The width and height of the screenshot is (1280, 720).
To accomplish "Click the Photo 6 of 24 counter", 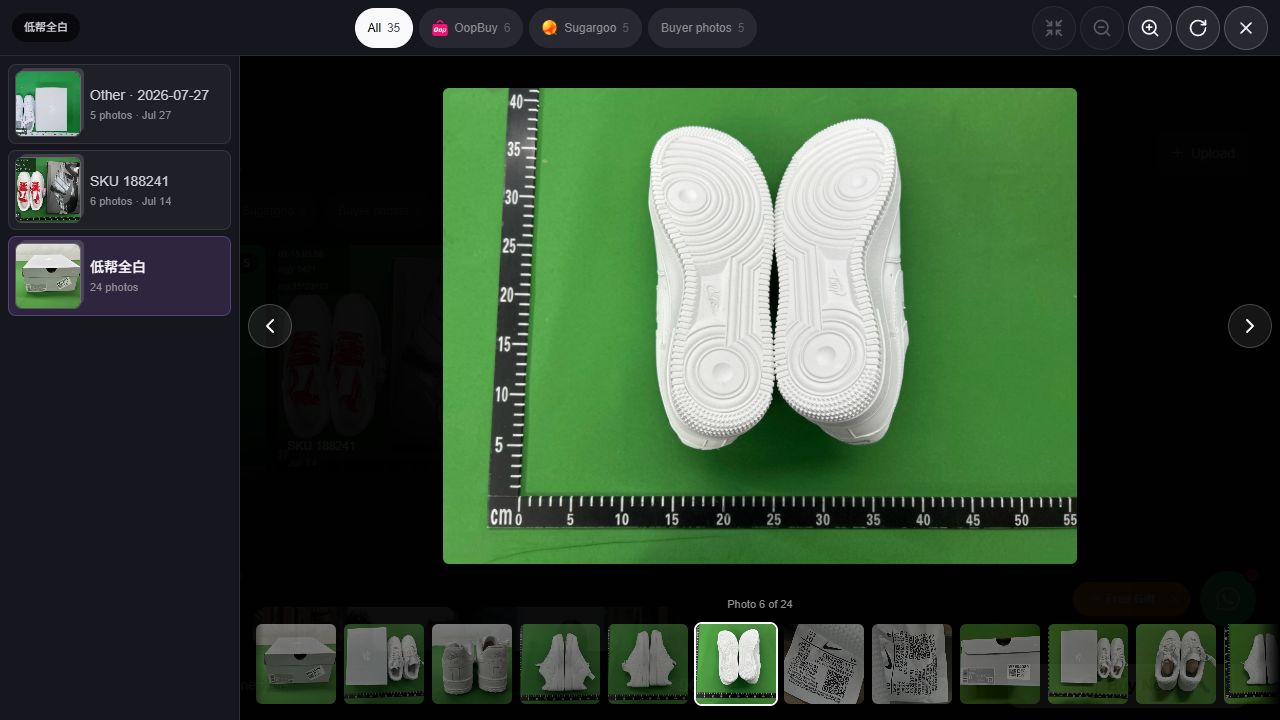I will 760,604.
